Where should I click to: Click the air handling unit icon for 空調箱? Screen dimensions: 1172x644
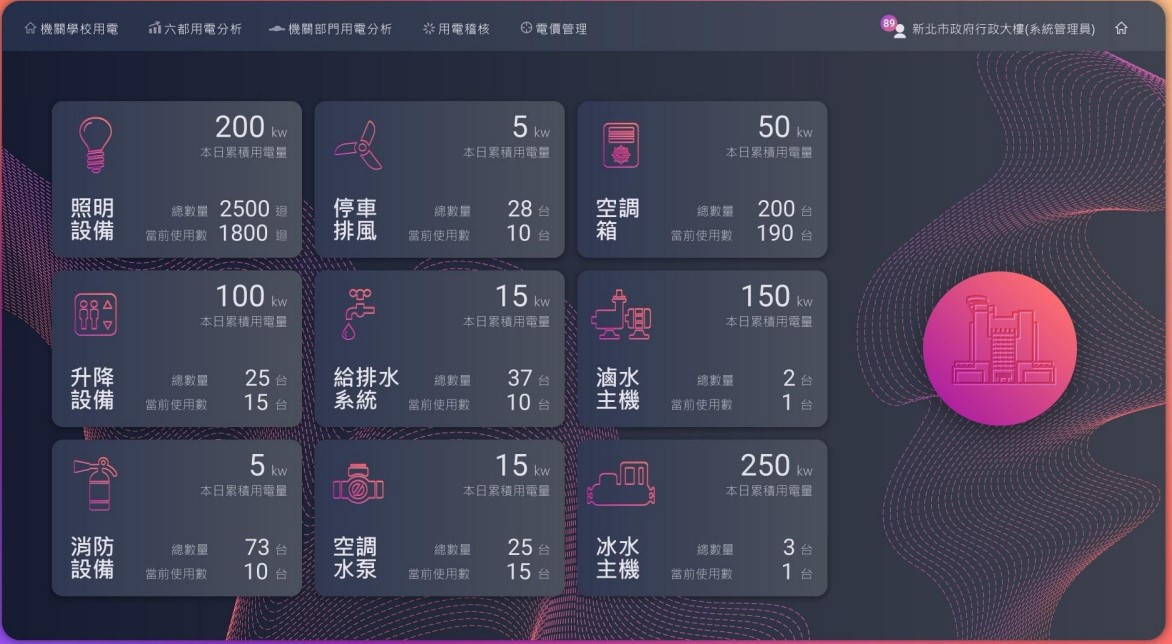(620, 146)
